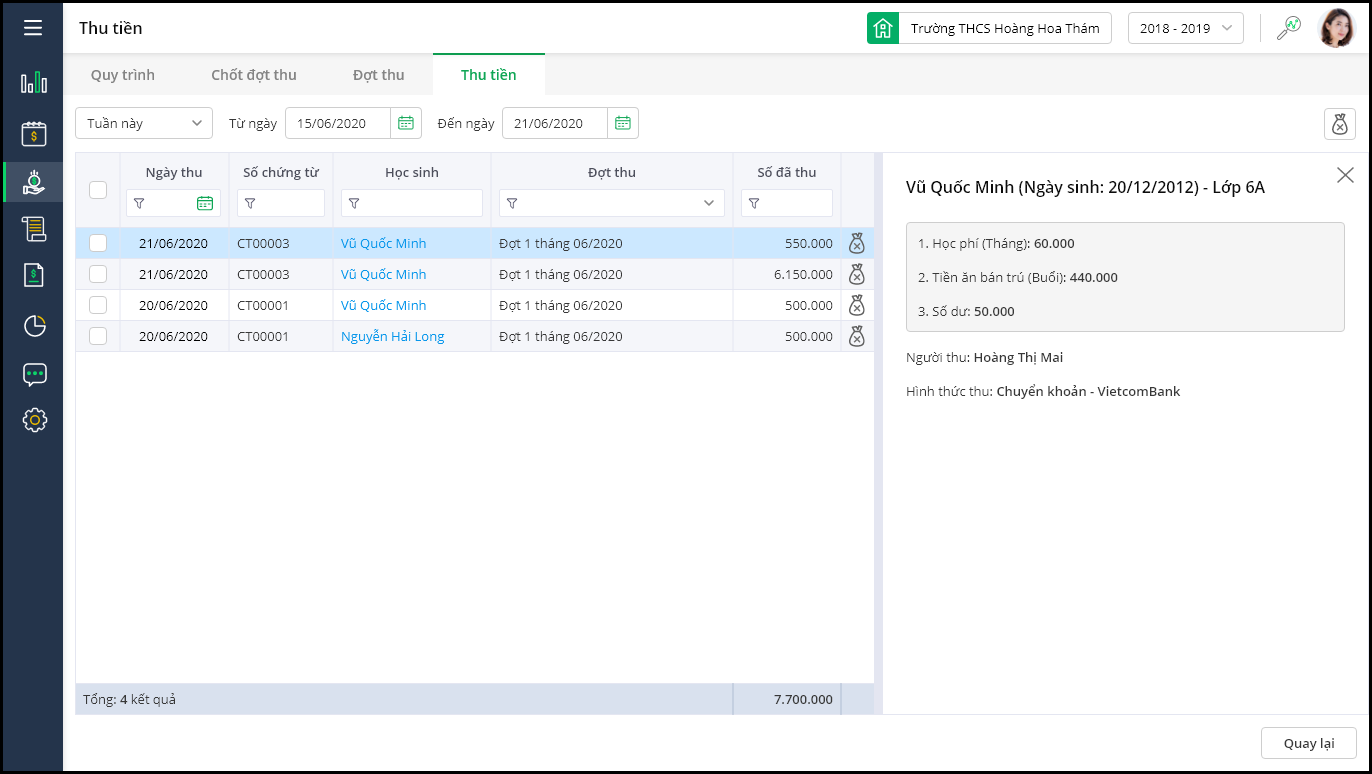Expand the Tuần này period dropdown

[x=144, y=123]
